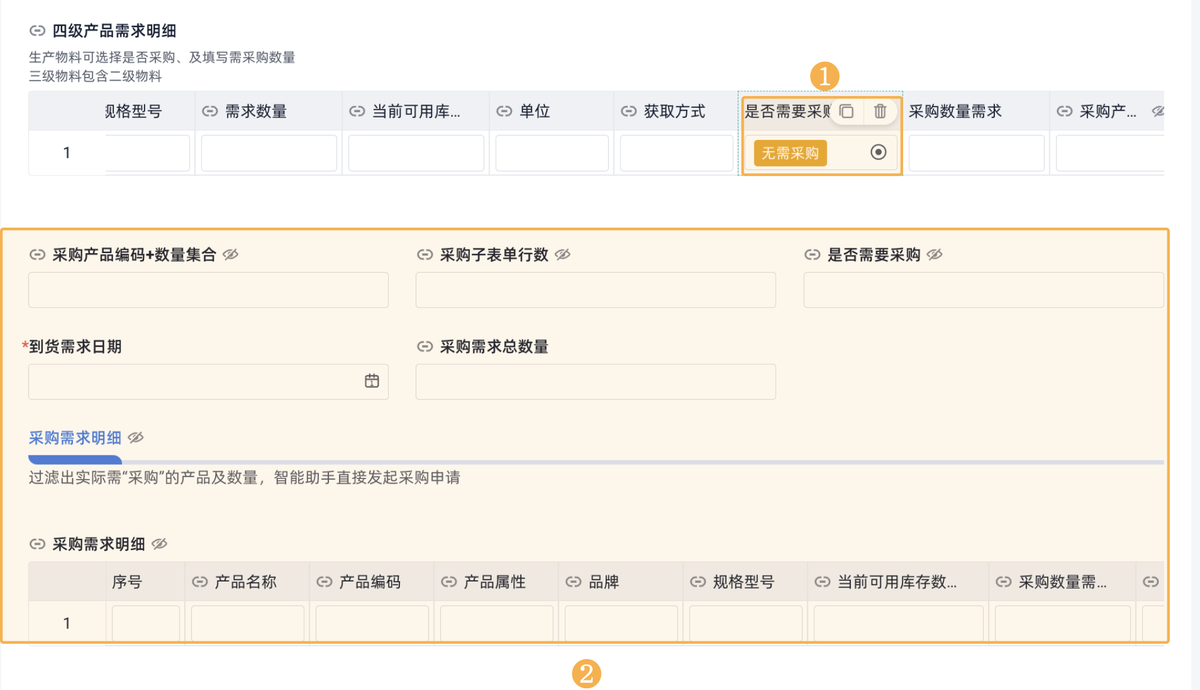Click the link icon beside 采购子表单行数

425,255
